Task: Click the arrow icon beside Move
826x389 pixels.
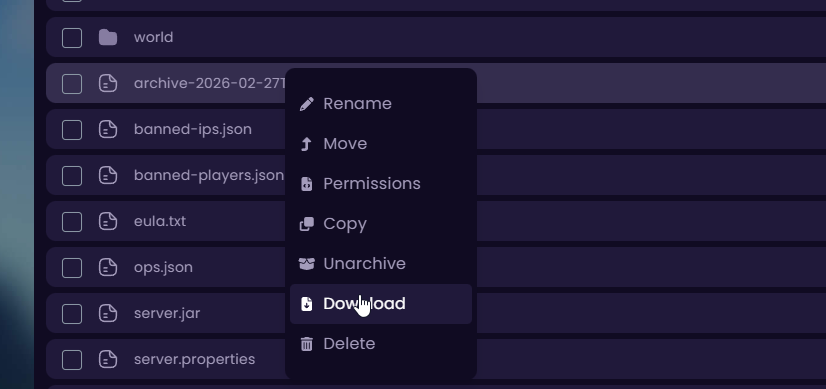Action: (x=307, y=144)
